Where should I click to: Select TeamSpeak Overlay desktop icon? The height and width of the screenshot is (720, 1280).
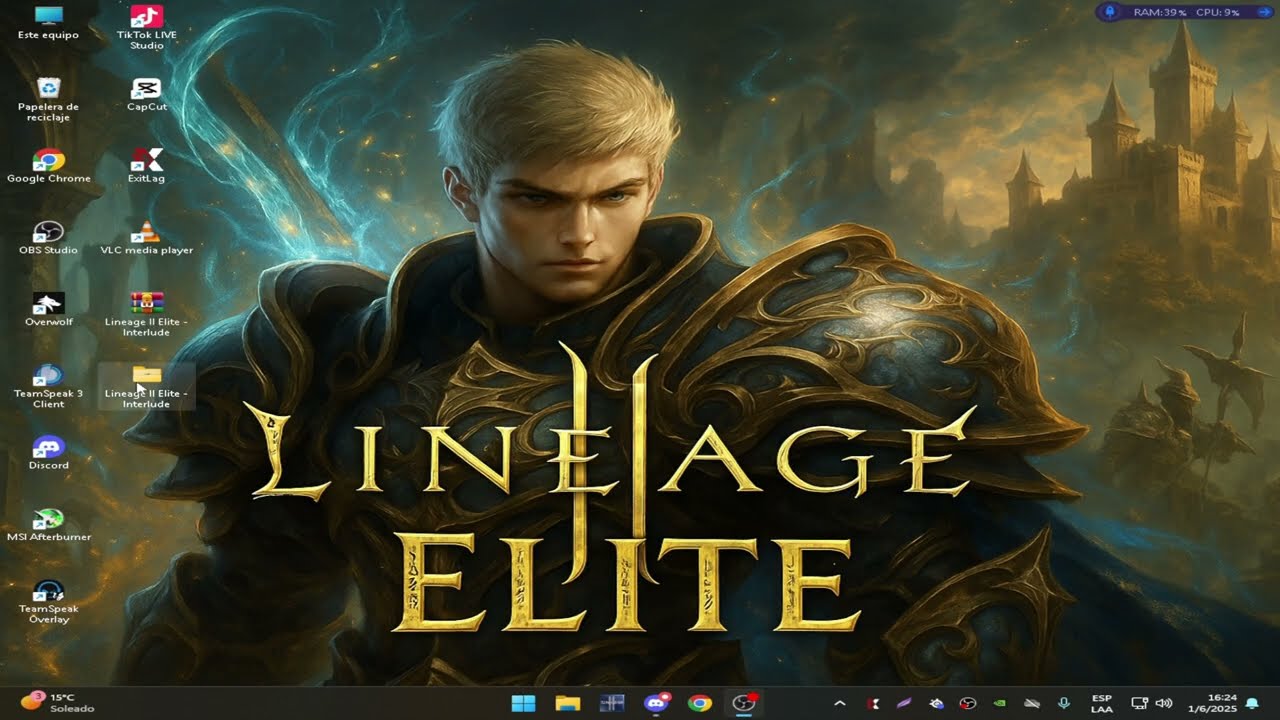pos(48,601)
